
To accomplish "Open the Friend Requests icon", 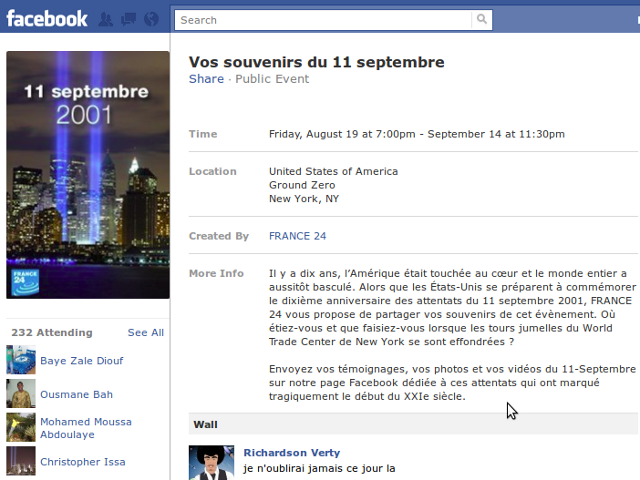I will [x=106, y=19].
